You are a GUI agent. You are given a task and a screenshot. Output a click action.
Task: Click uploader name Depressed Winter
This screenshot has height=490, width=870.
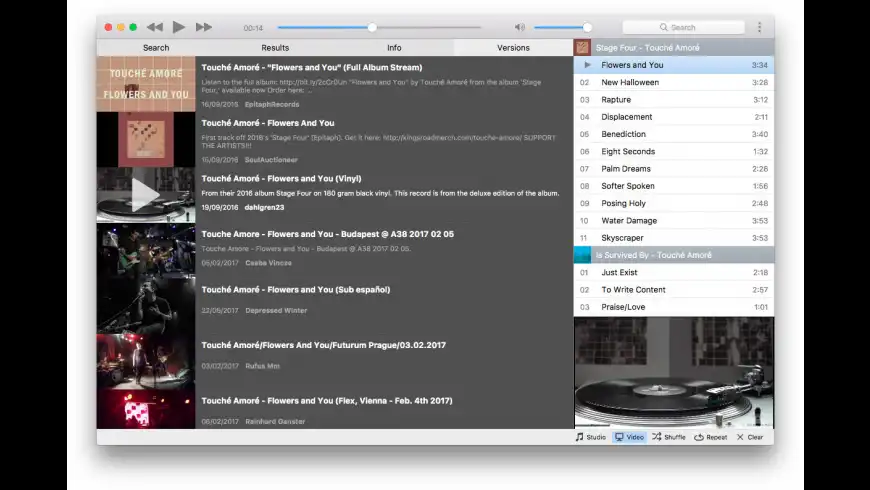pyautogui.click(x=276, y=311)
